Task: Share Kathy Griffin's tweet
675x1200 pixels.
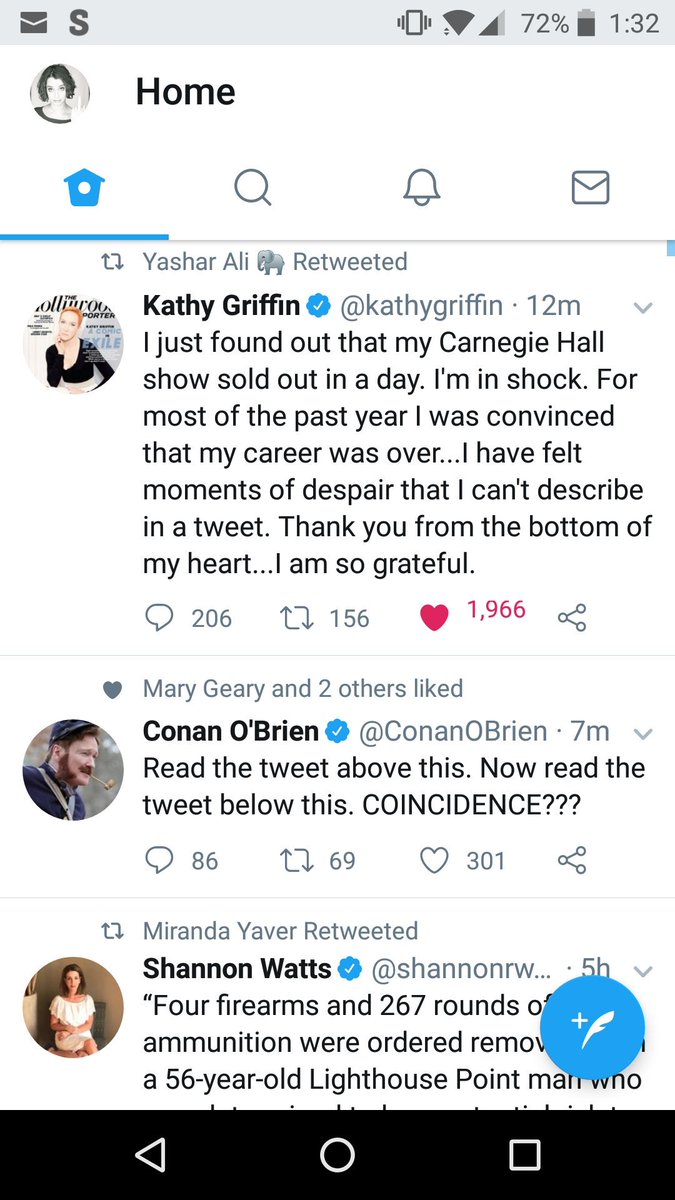Action: [x=572, y=618]
